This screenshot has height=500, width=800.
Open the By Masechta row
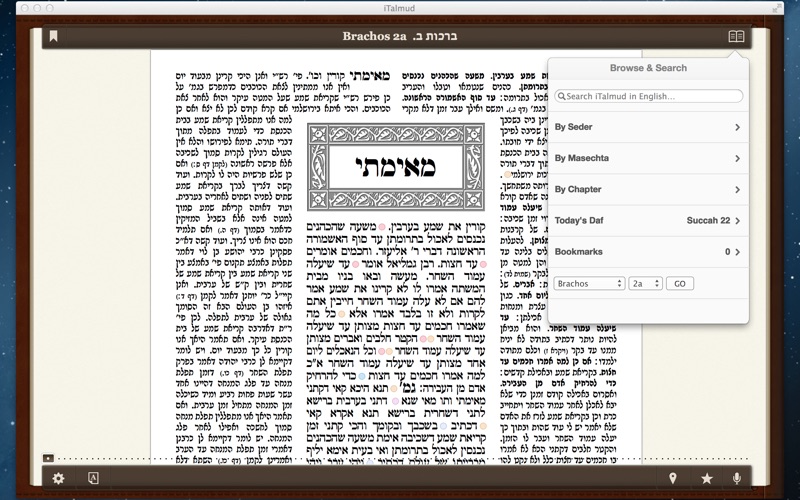(648, 158)
